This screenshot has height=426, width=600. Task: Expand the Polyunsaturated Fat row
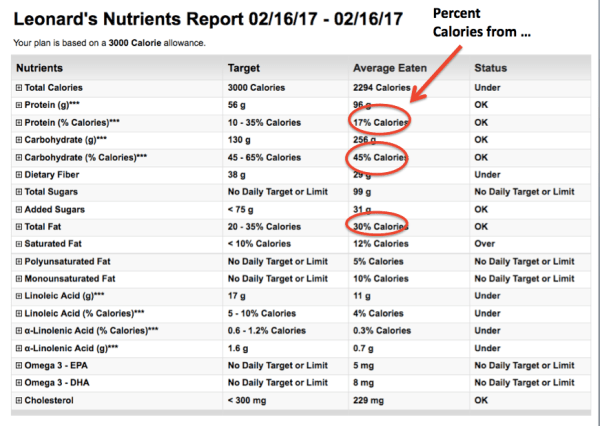click(19, 261)
